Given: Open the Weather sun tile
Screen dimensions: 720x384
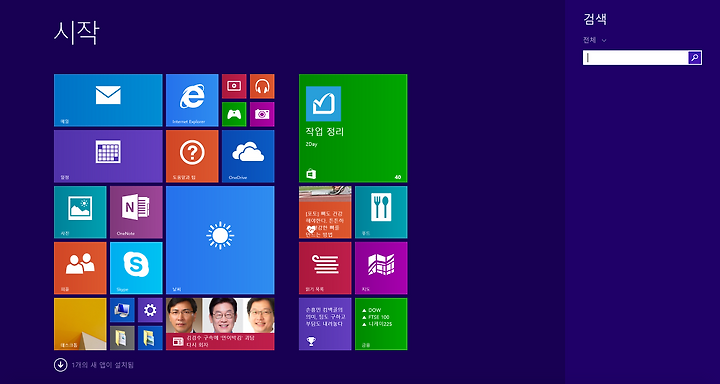Looking at the screenshot, I should [x=220, y=240].
